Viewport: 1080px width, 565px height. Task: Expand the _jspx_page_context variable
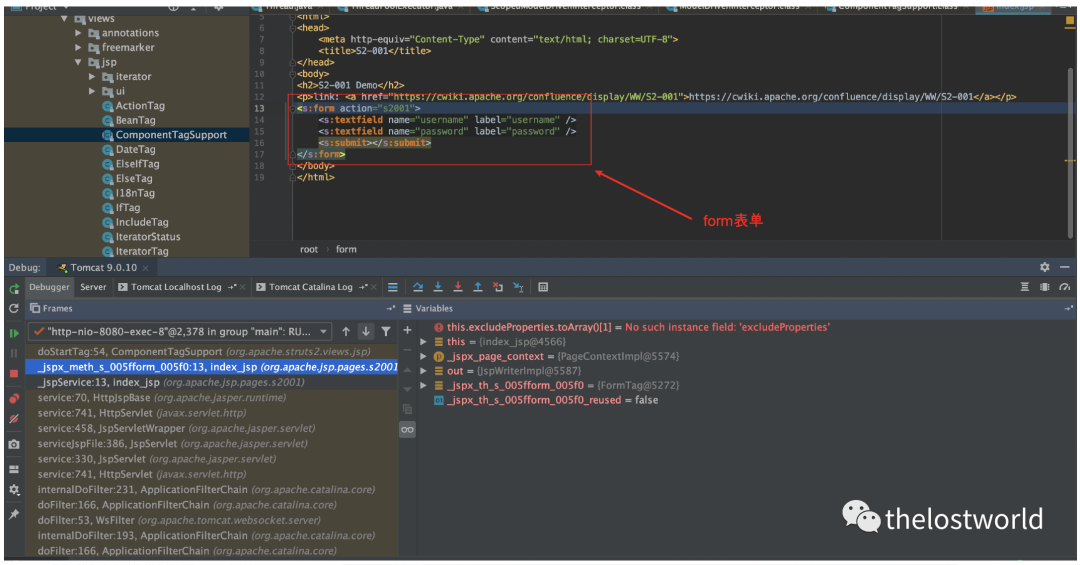(x=424, y=357)
